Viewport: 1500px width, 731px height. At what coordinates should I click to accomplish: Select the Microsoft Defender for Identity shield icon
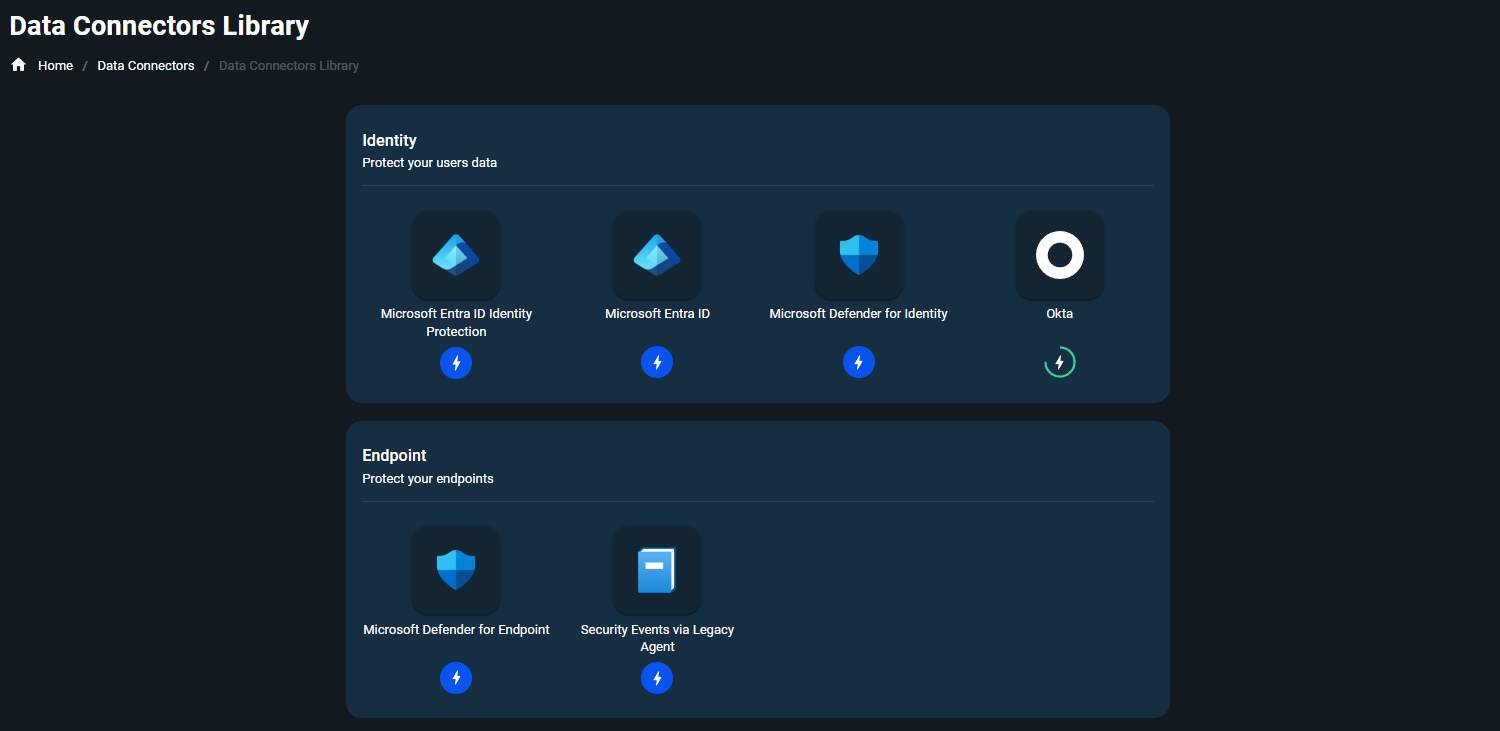[859, 255]
